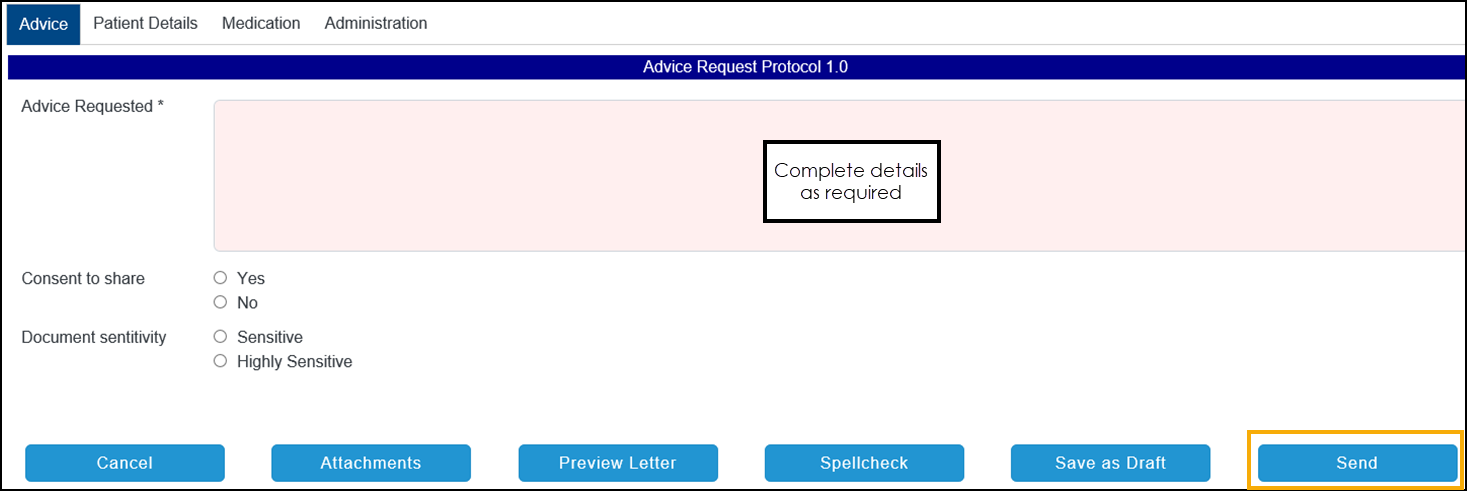Open the Patient Details tab
Viewport: 1467px width, 491px height.
coord(145,23)
